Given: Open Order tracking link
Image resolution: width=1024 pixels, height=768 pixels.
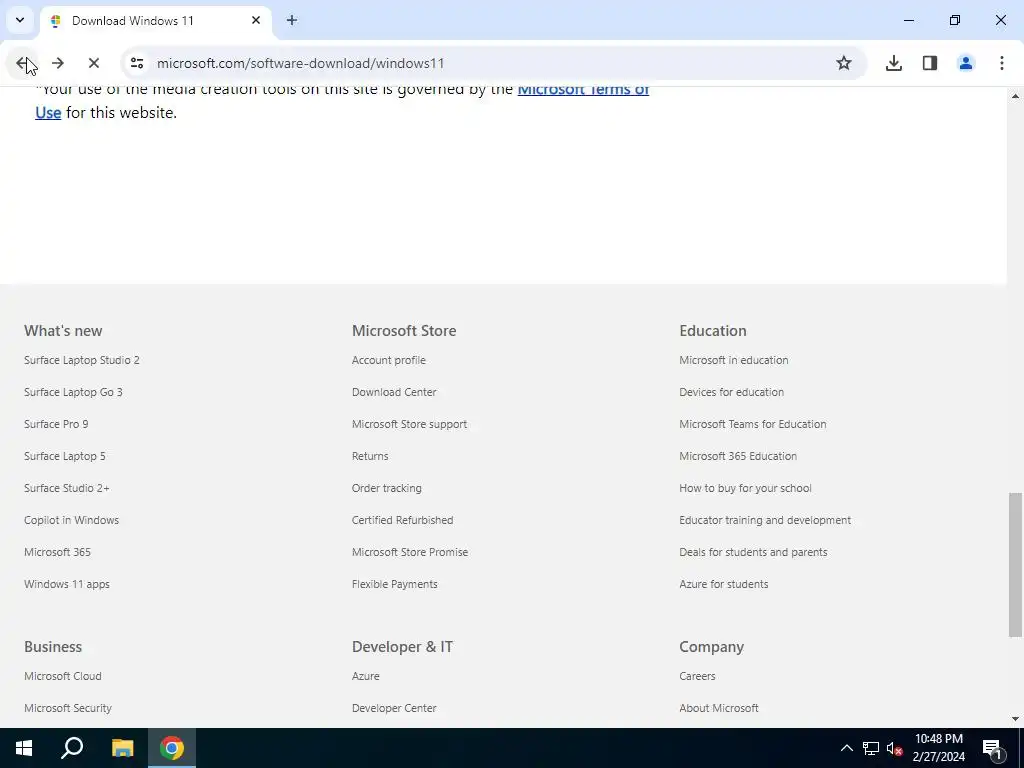Looking at the screenshot, I should [387, 488].
